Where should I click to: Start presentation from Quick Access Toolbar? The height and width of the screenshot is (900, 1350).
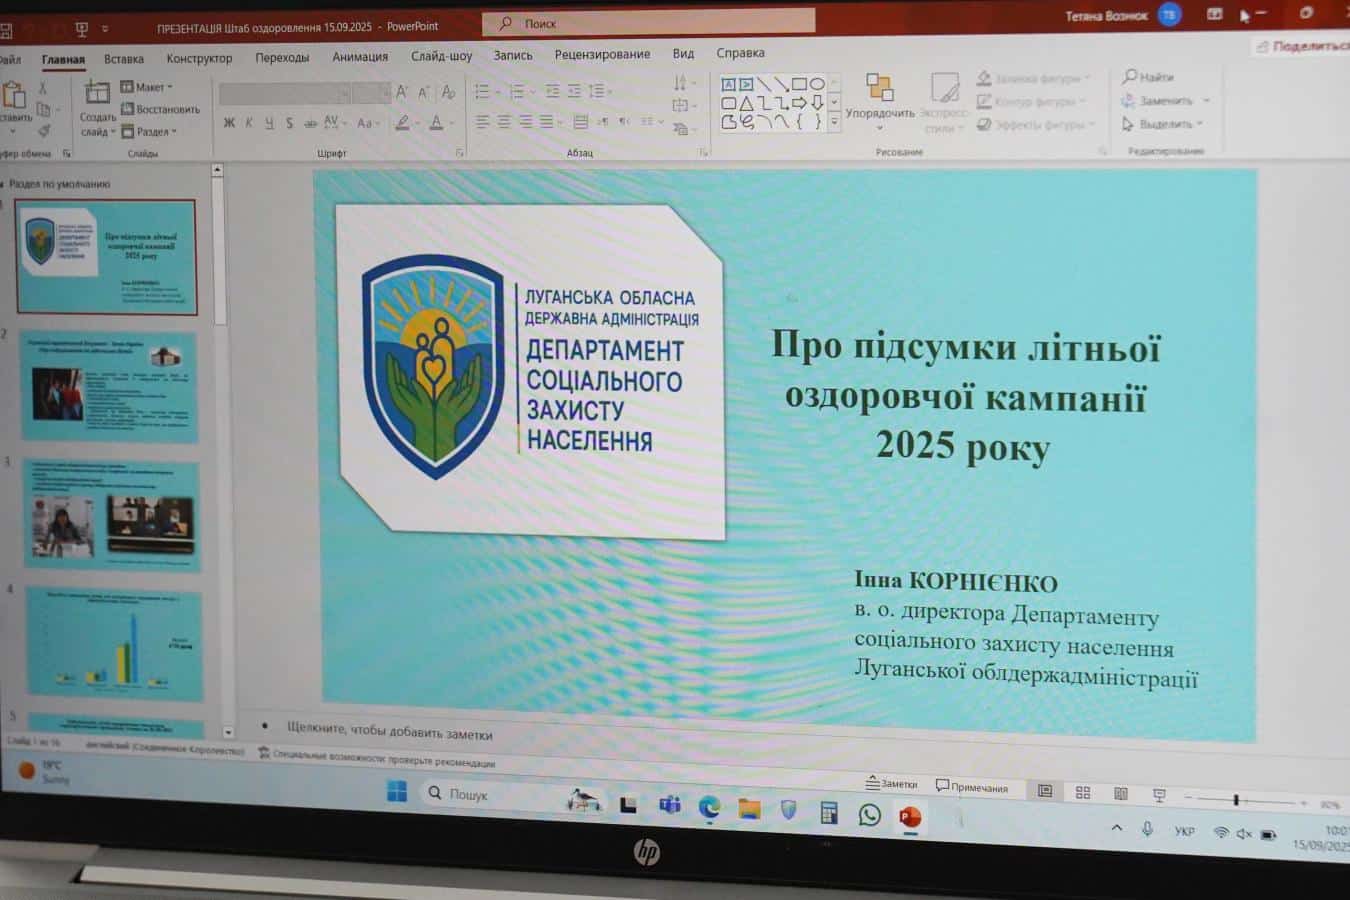[82, 28]
